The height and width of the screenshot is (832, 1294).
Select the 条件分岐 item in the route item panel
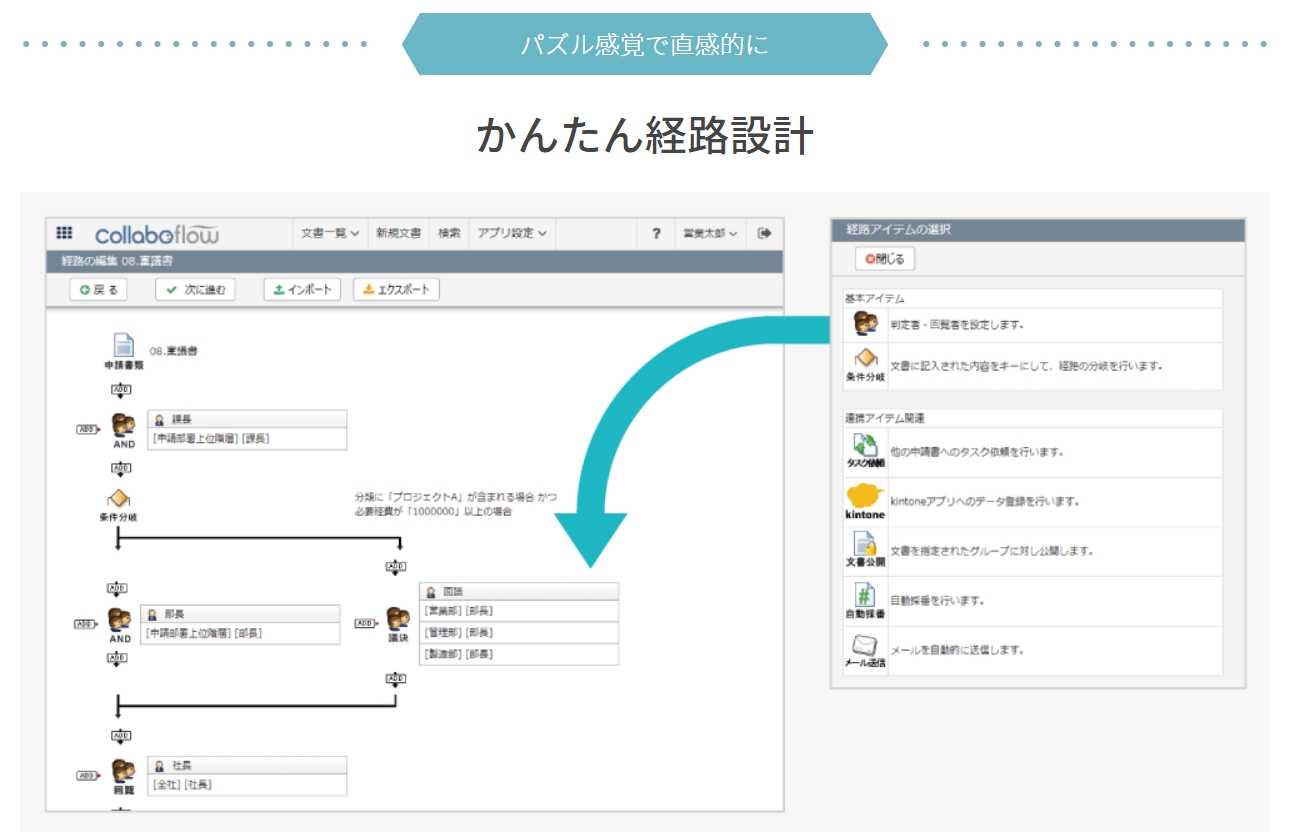865,364
